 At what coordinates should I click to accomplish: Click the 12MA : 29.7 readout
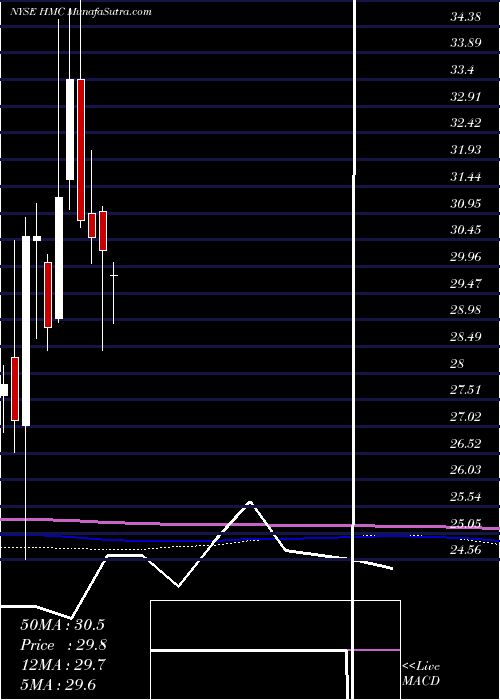[x=62, y=665]
